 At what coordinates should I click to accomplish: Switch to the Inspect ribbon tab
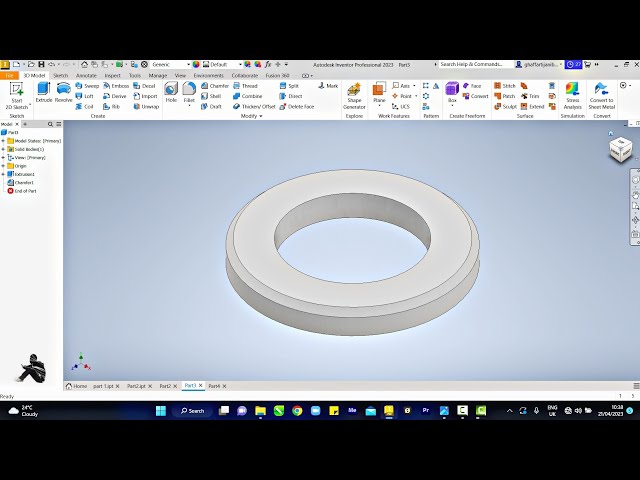(x=112, y=76)
